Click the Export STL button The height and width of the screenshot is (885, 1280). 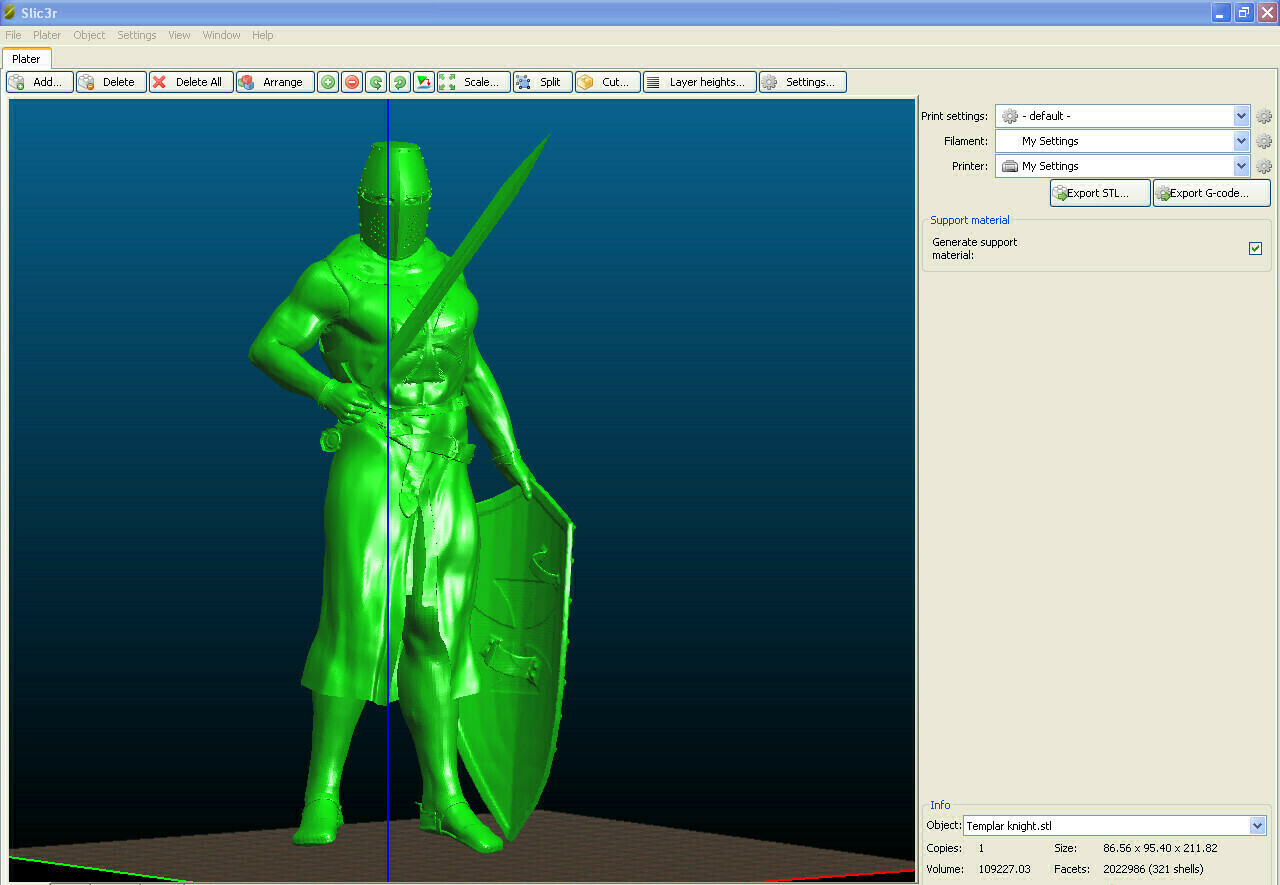[x=1099, y=193]
